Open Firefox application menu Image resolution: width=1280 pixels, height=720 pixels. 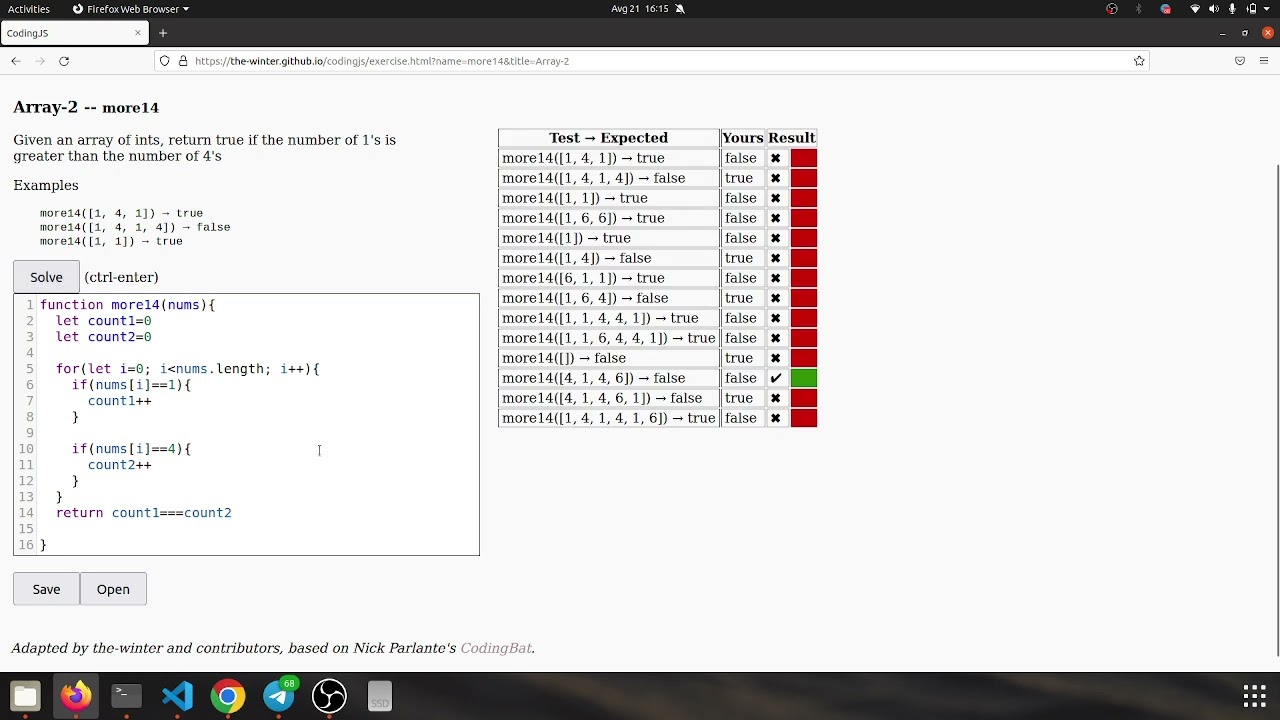pos(1264,61)
